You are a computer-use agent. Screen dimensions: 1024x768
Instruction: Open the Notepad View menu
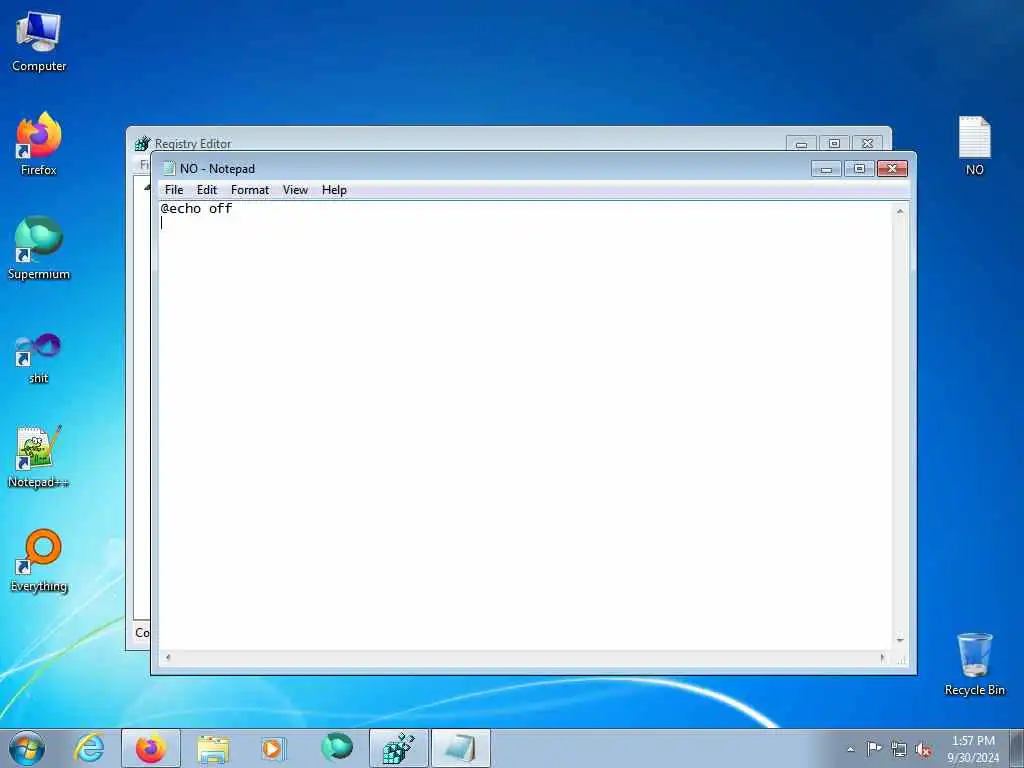coord(295,190)
